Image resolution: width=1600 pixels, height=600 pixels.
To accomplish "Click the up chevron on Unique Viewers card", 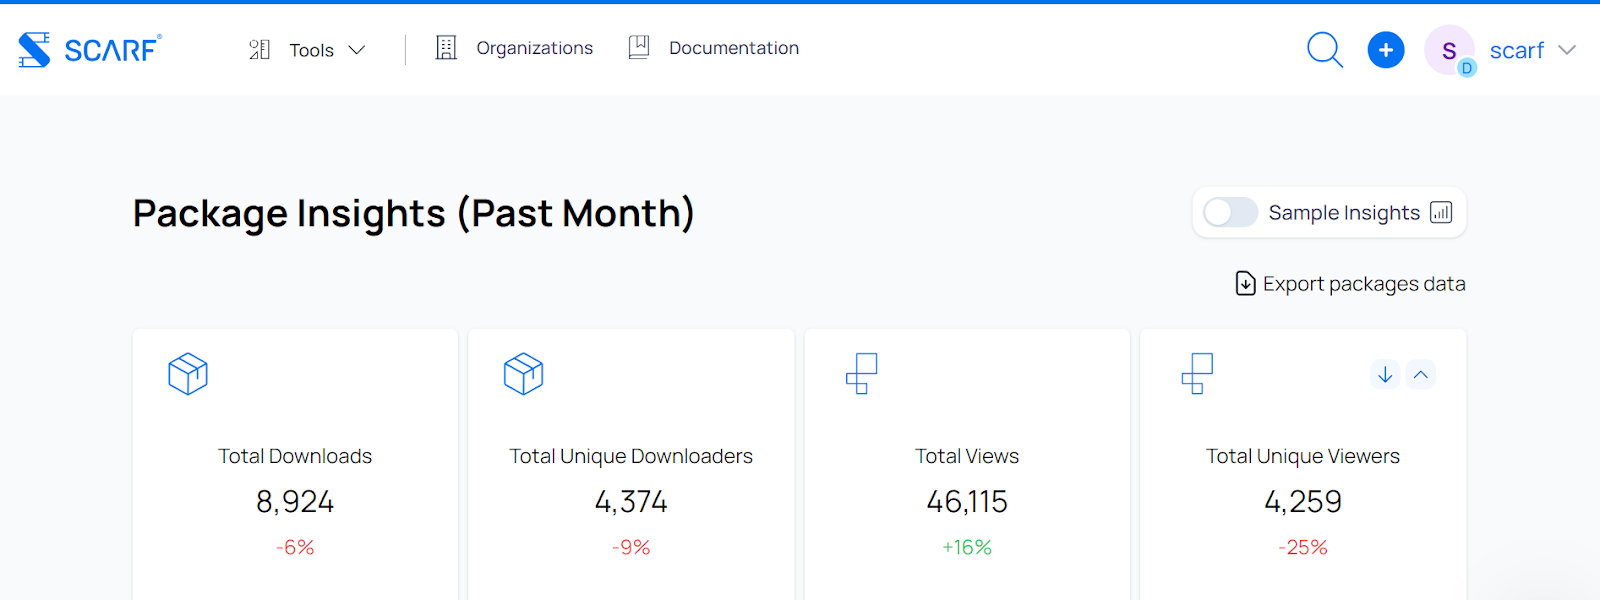I will click(1421, 375).
